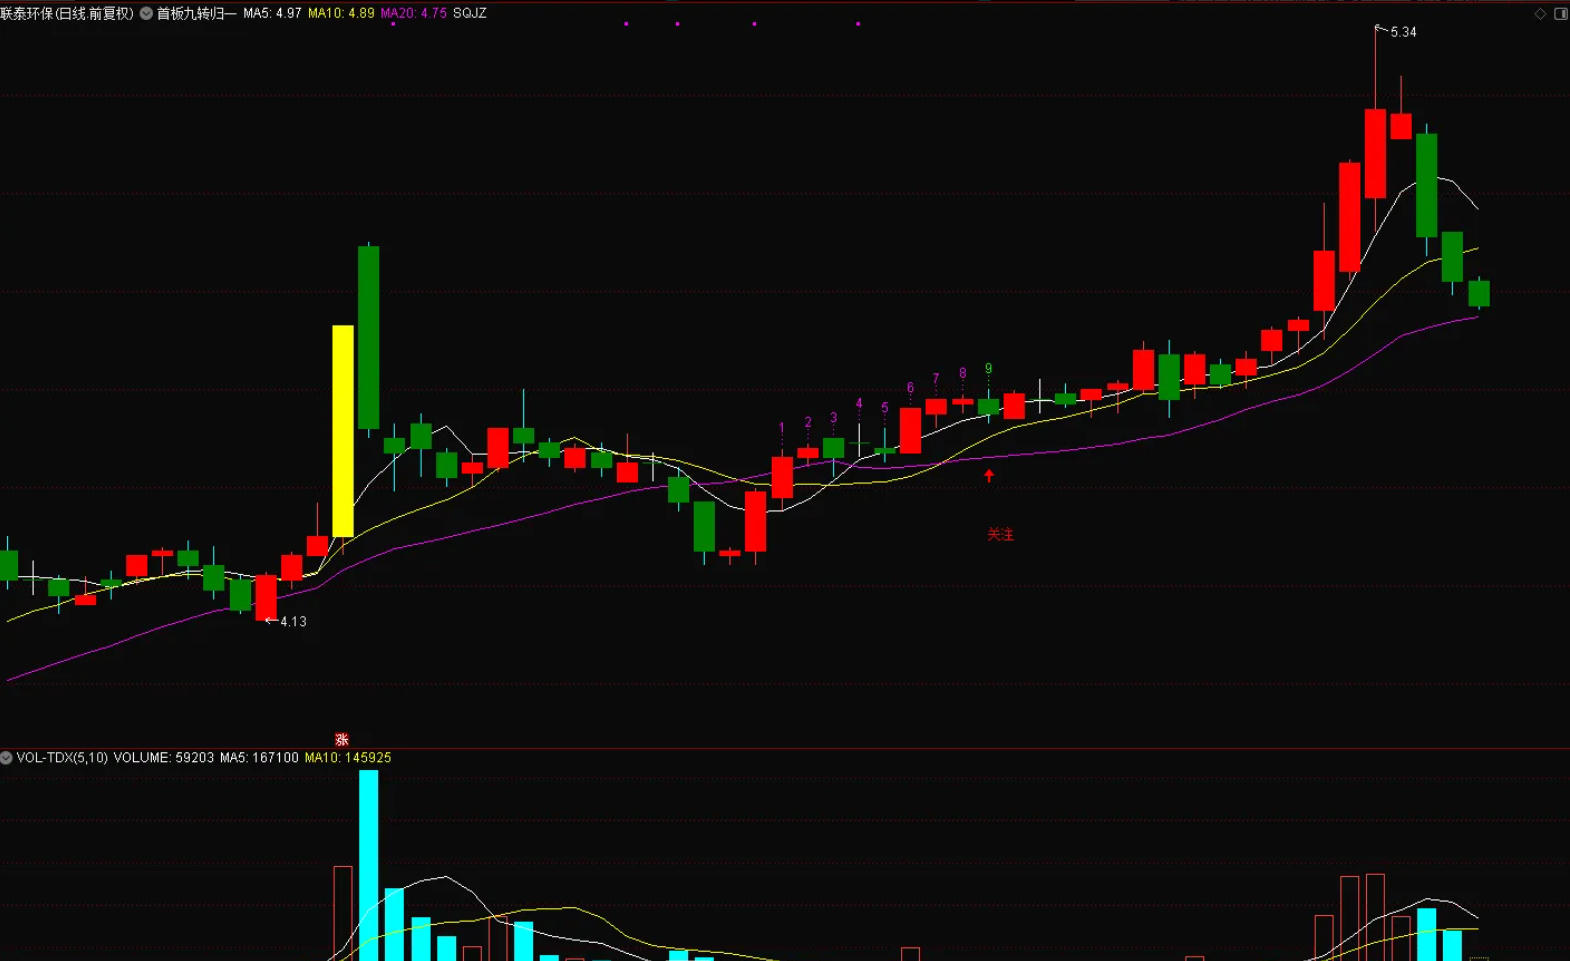Viewport: 1570px width, 961px height.
Task: Click the 4.13 low price marker
Action: tap(292, 622)
